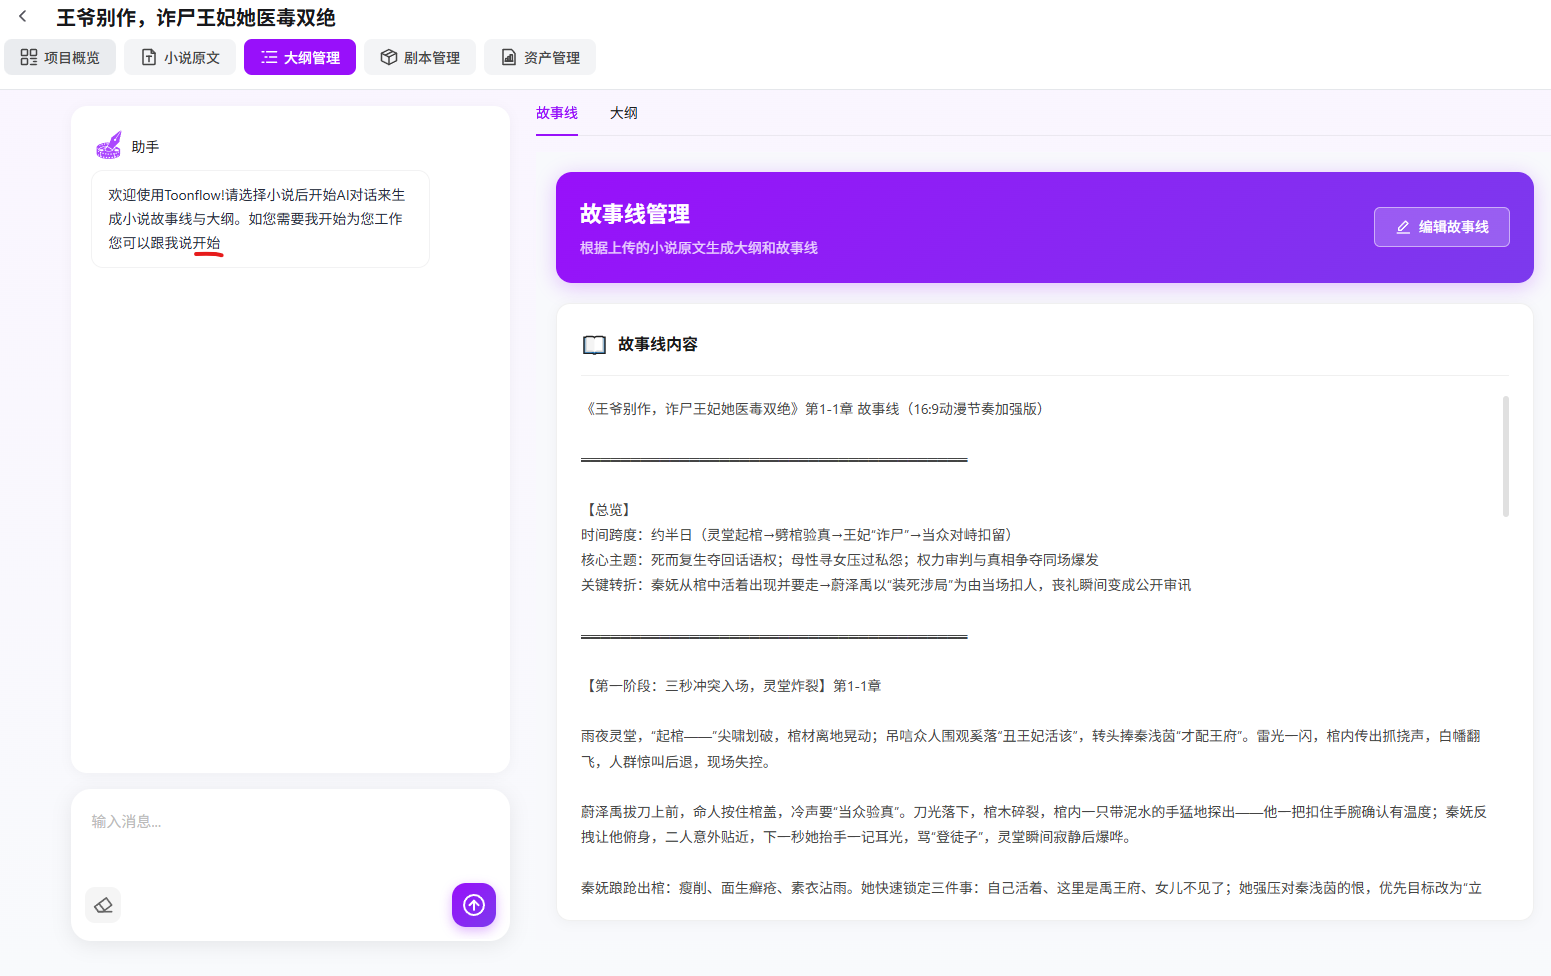Image resolution: width=1551 pixels, height=976 pixels.
Task: Select the 故事线 tab
Action: [x=556, y=113]
